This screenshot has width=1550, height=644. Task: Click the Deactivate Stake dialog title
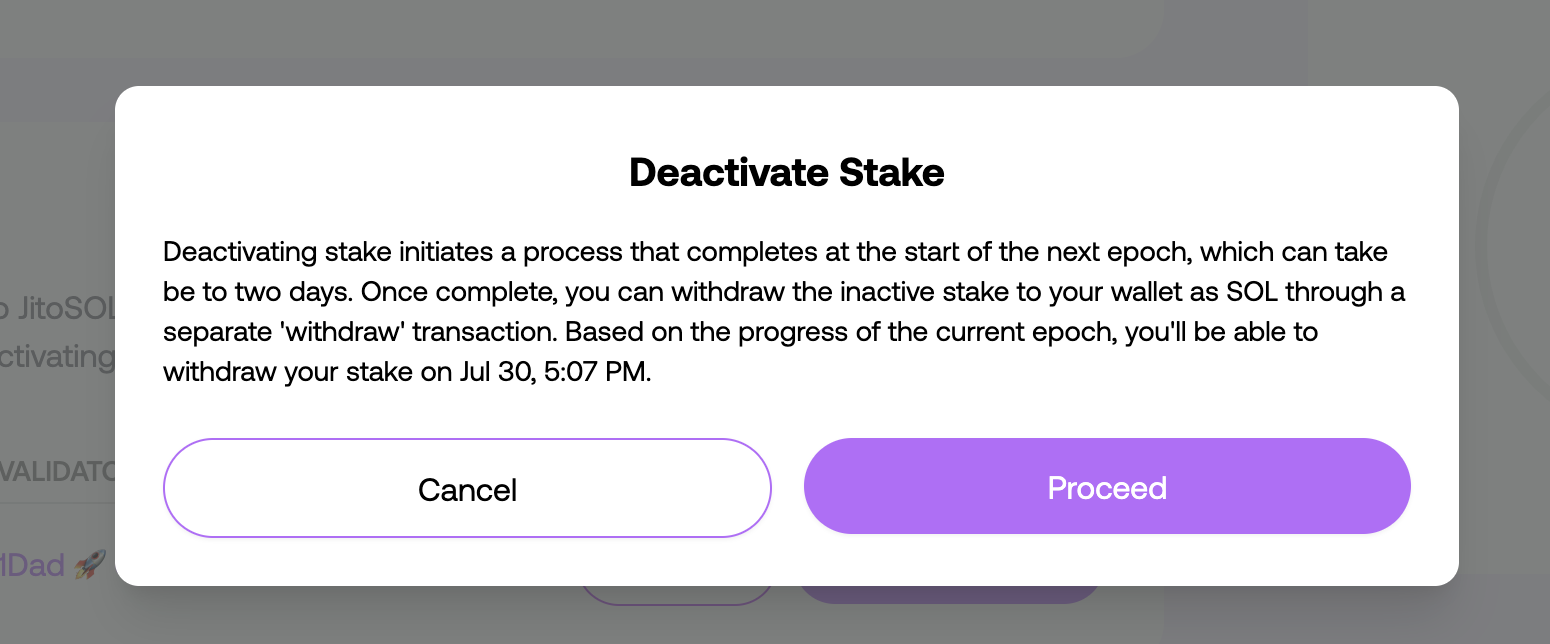tap(787, 173)
